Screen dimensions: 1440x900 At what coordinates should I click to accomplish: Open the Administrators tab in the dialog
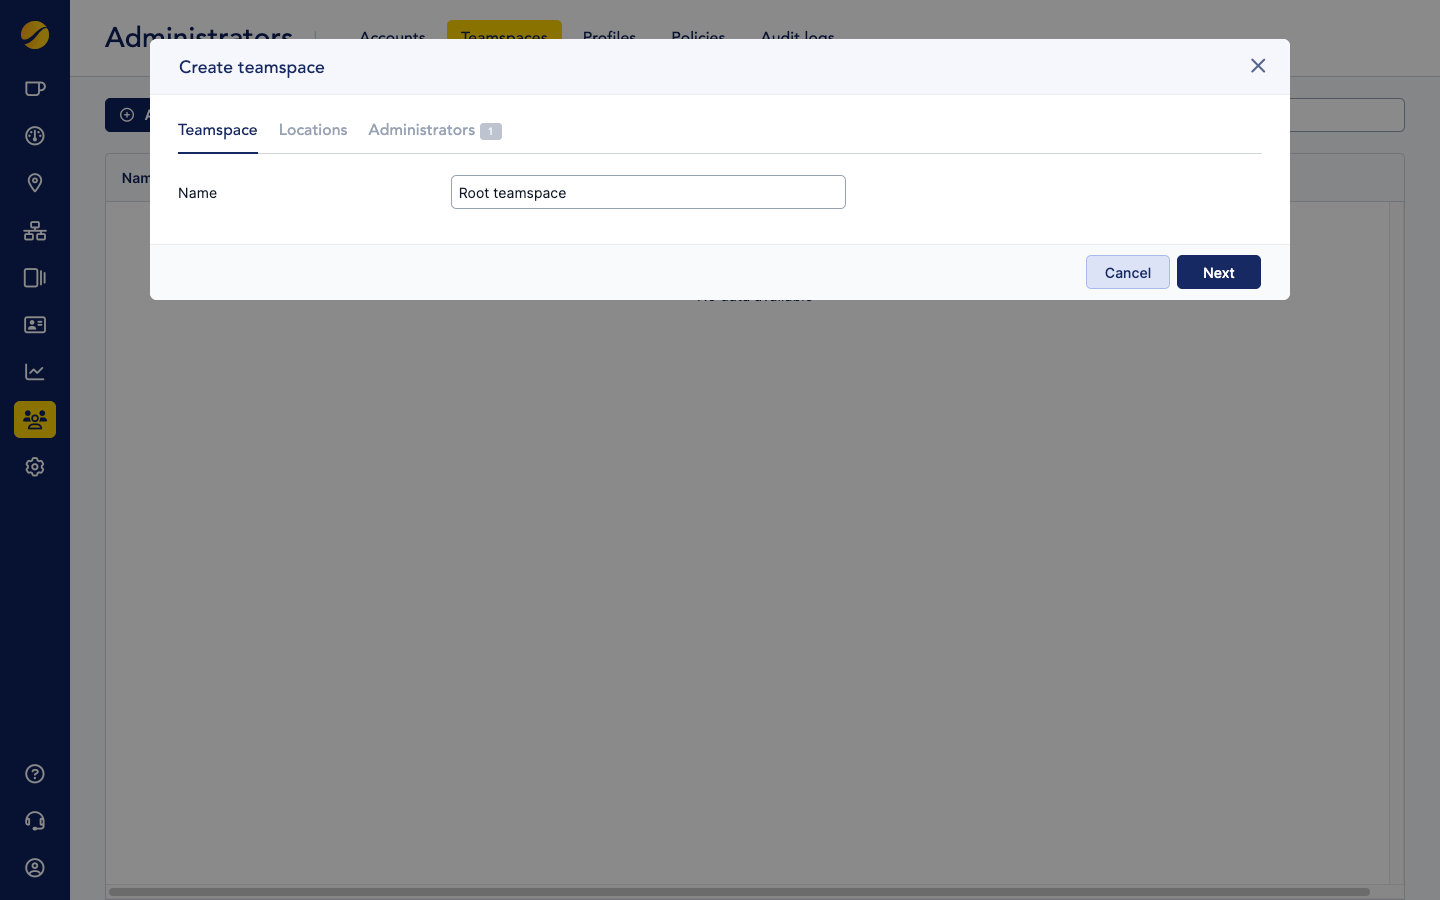(x=422, y=130)
